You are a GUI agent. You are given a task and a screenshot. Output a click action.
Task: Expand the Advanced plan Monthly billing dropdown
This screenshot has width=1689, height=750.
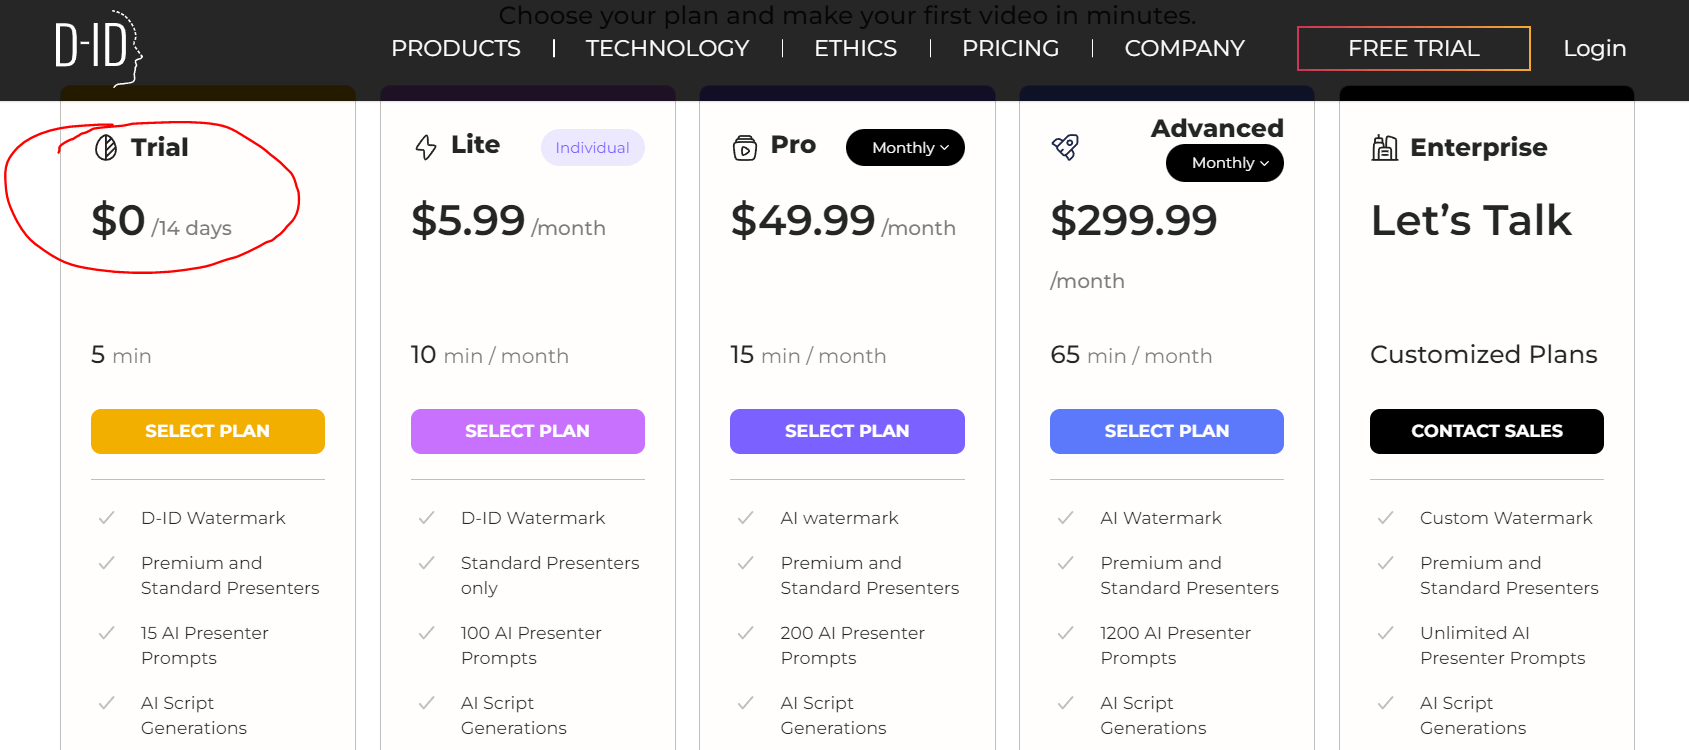(1225, 163)
